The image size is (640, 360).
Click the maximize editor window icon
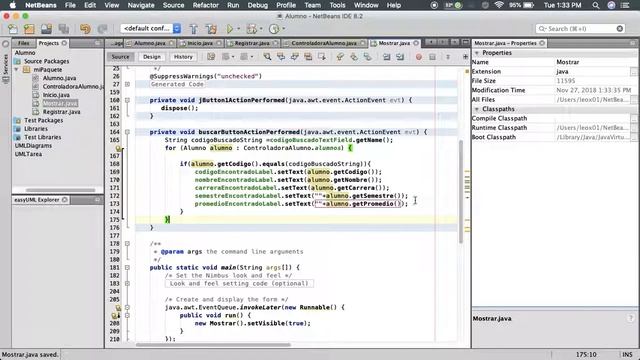(465, 42)
